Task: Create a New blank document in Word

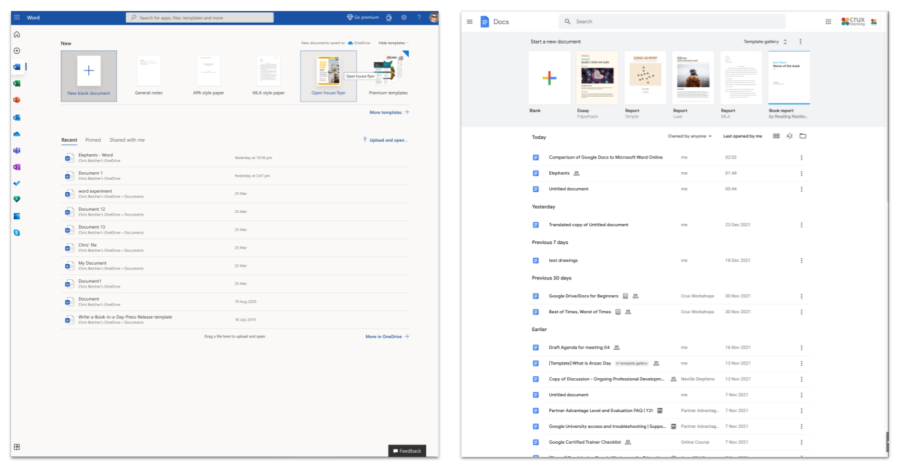Action: tap(89, 76)
